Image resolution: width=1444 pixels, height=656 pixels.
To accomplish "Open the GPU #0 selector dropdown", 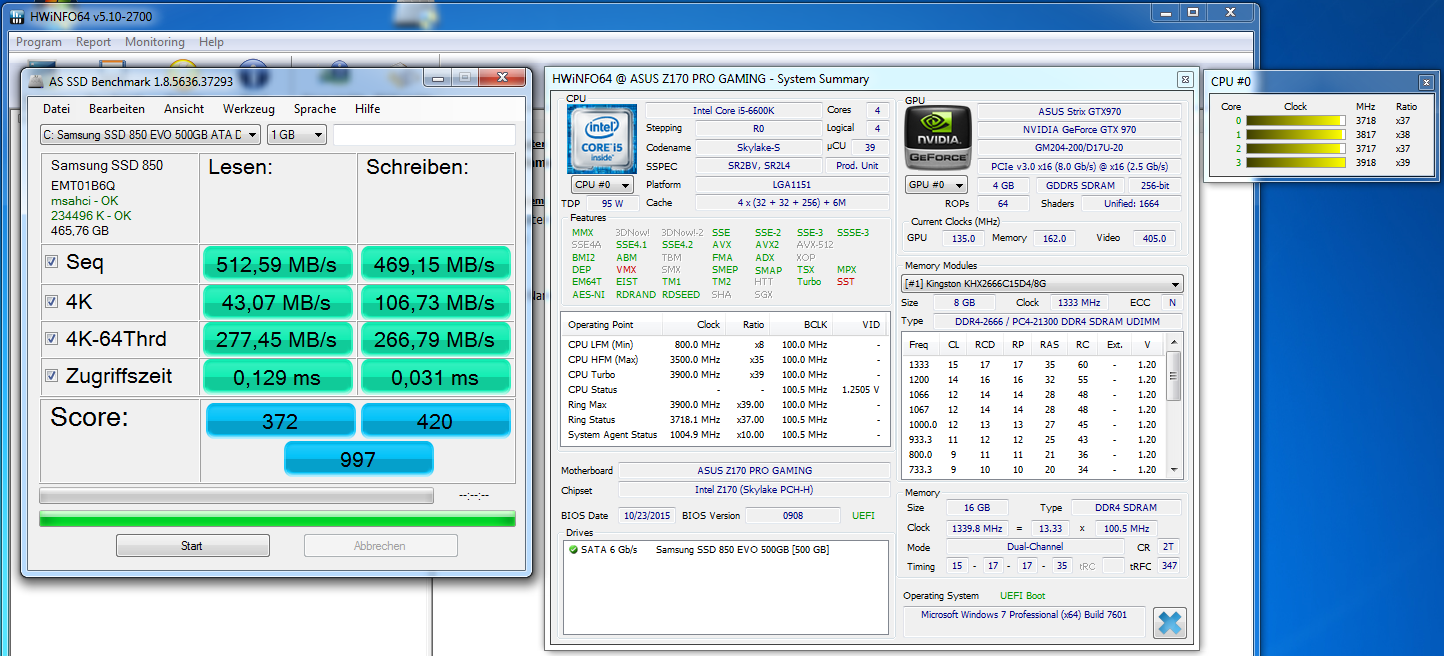I will (x=937, y=185).
